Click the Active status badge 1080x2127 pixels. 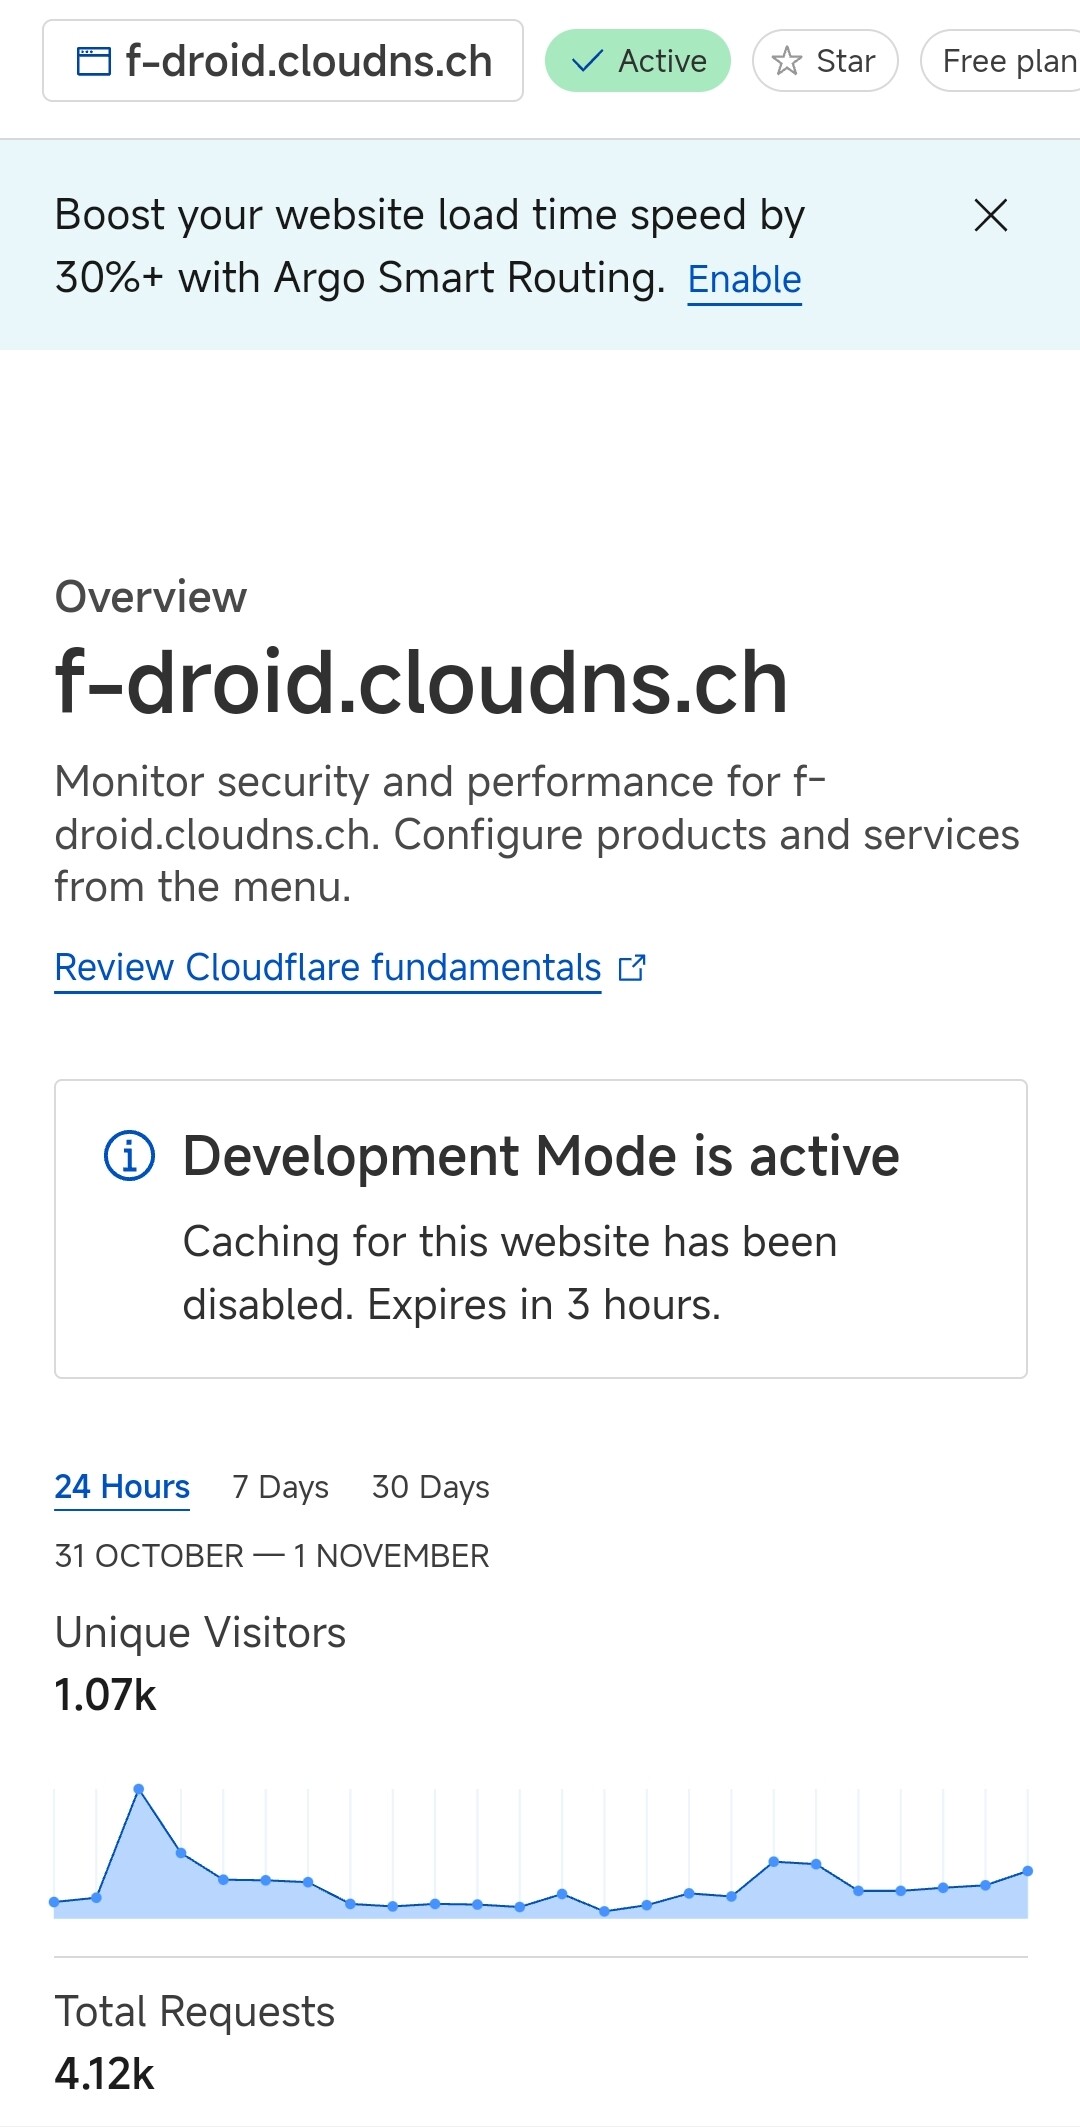(638, 61)
